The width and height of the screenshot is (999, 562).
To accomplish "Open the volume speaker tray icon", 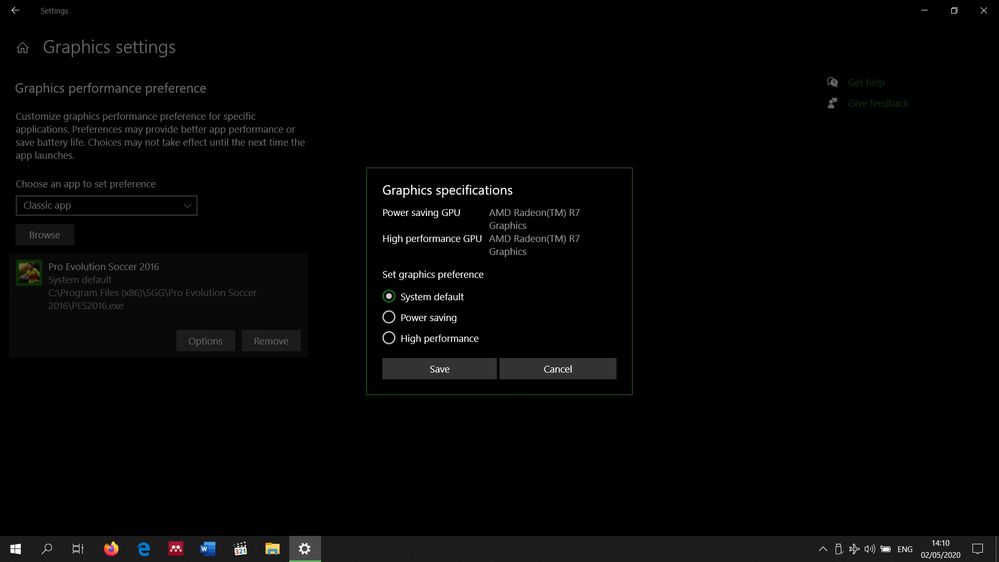I will [x=870, y=549].
